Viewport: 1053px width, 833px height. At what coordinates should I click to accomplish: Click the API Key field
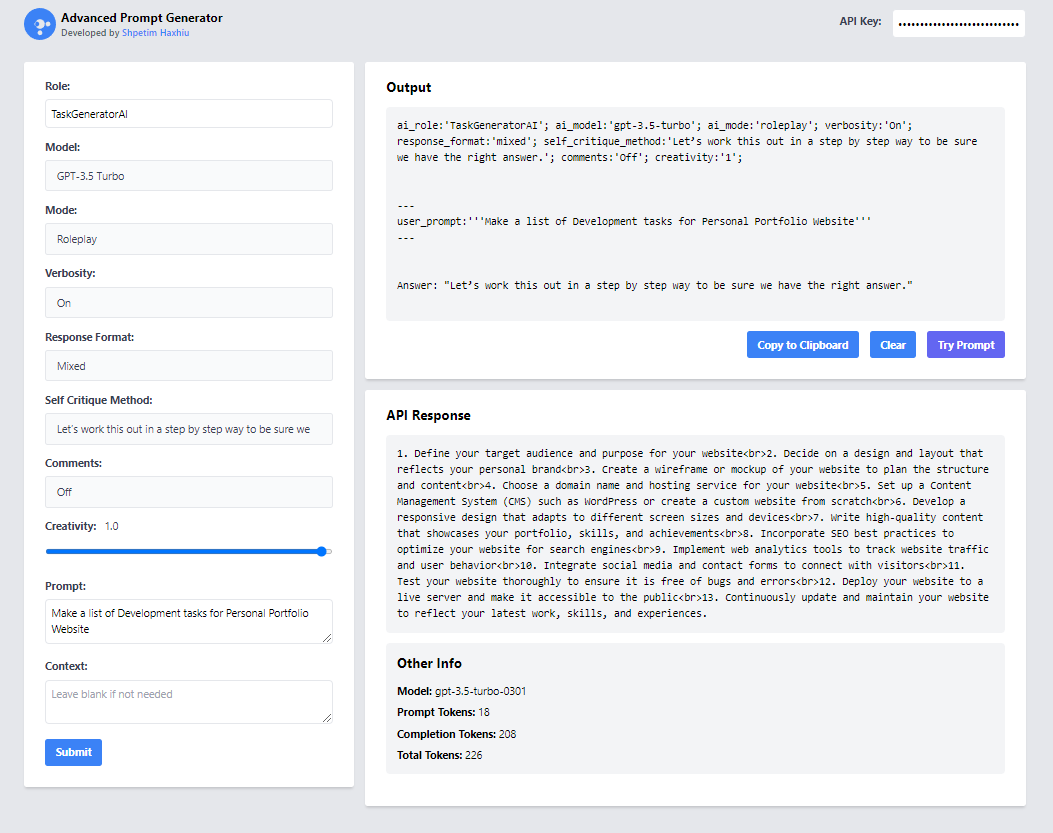pyautogui.click(x=958, y=21)
